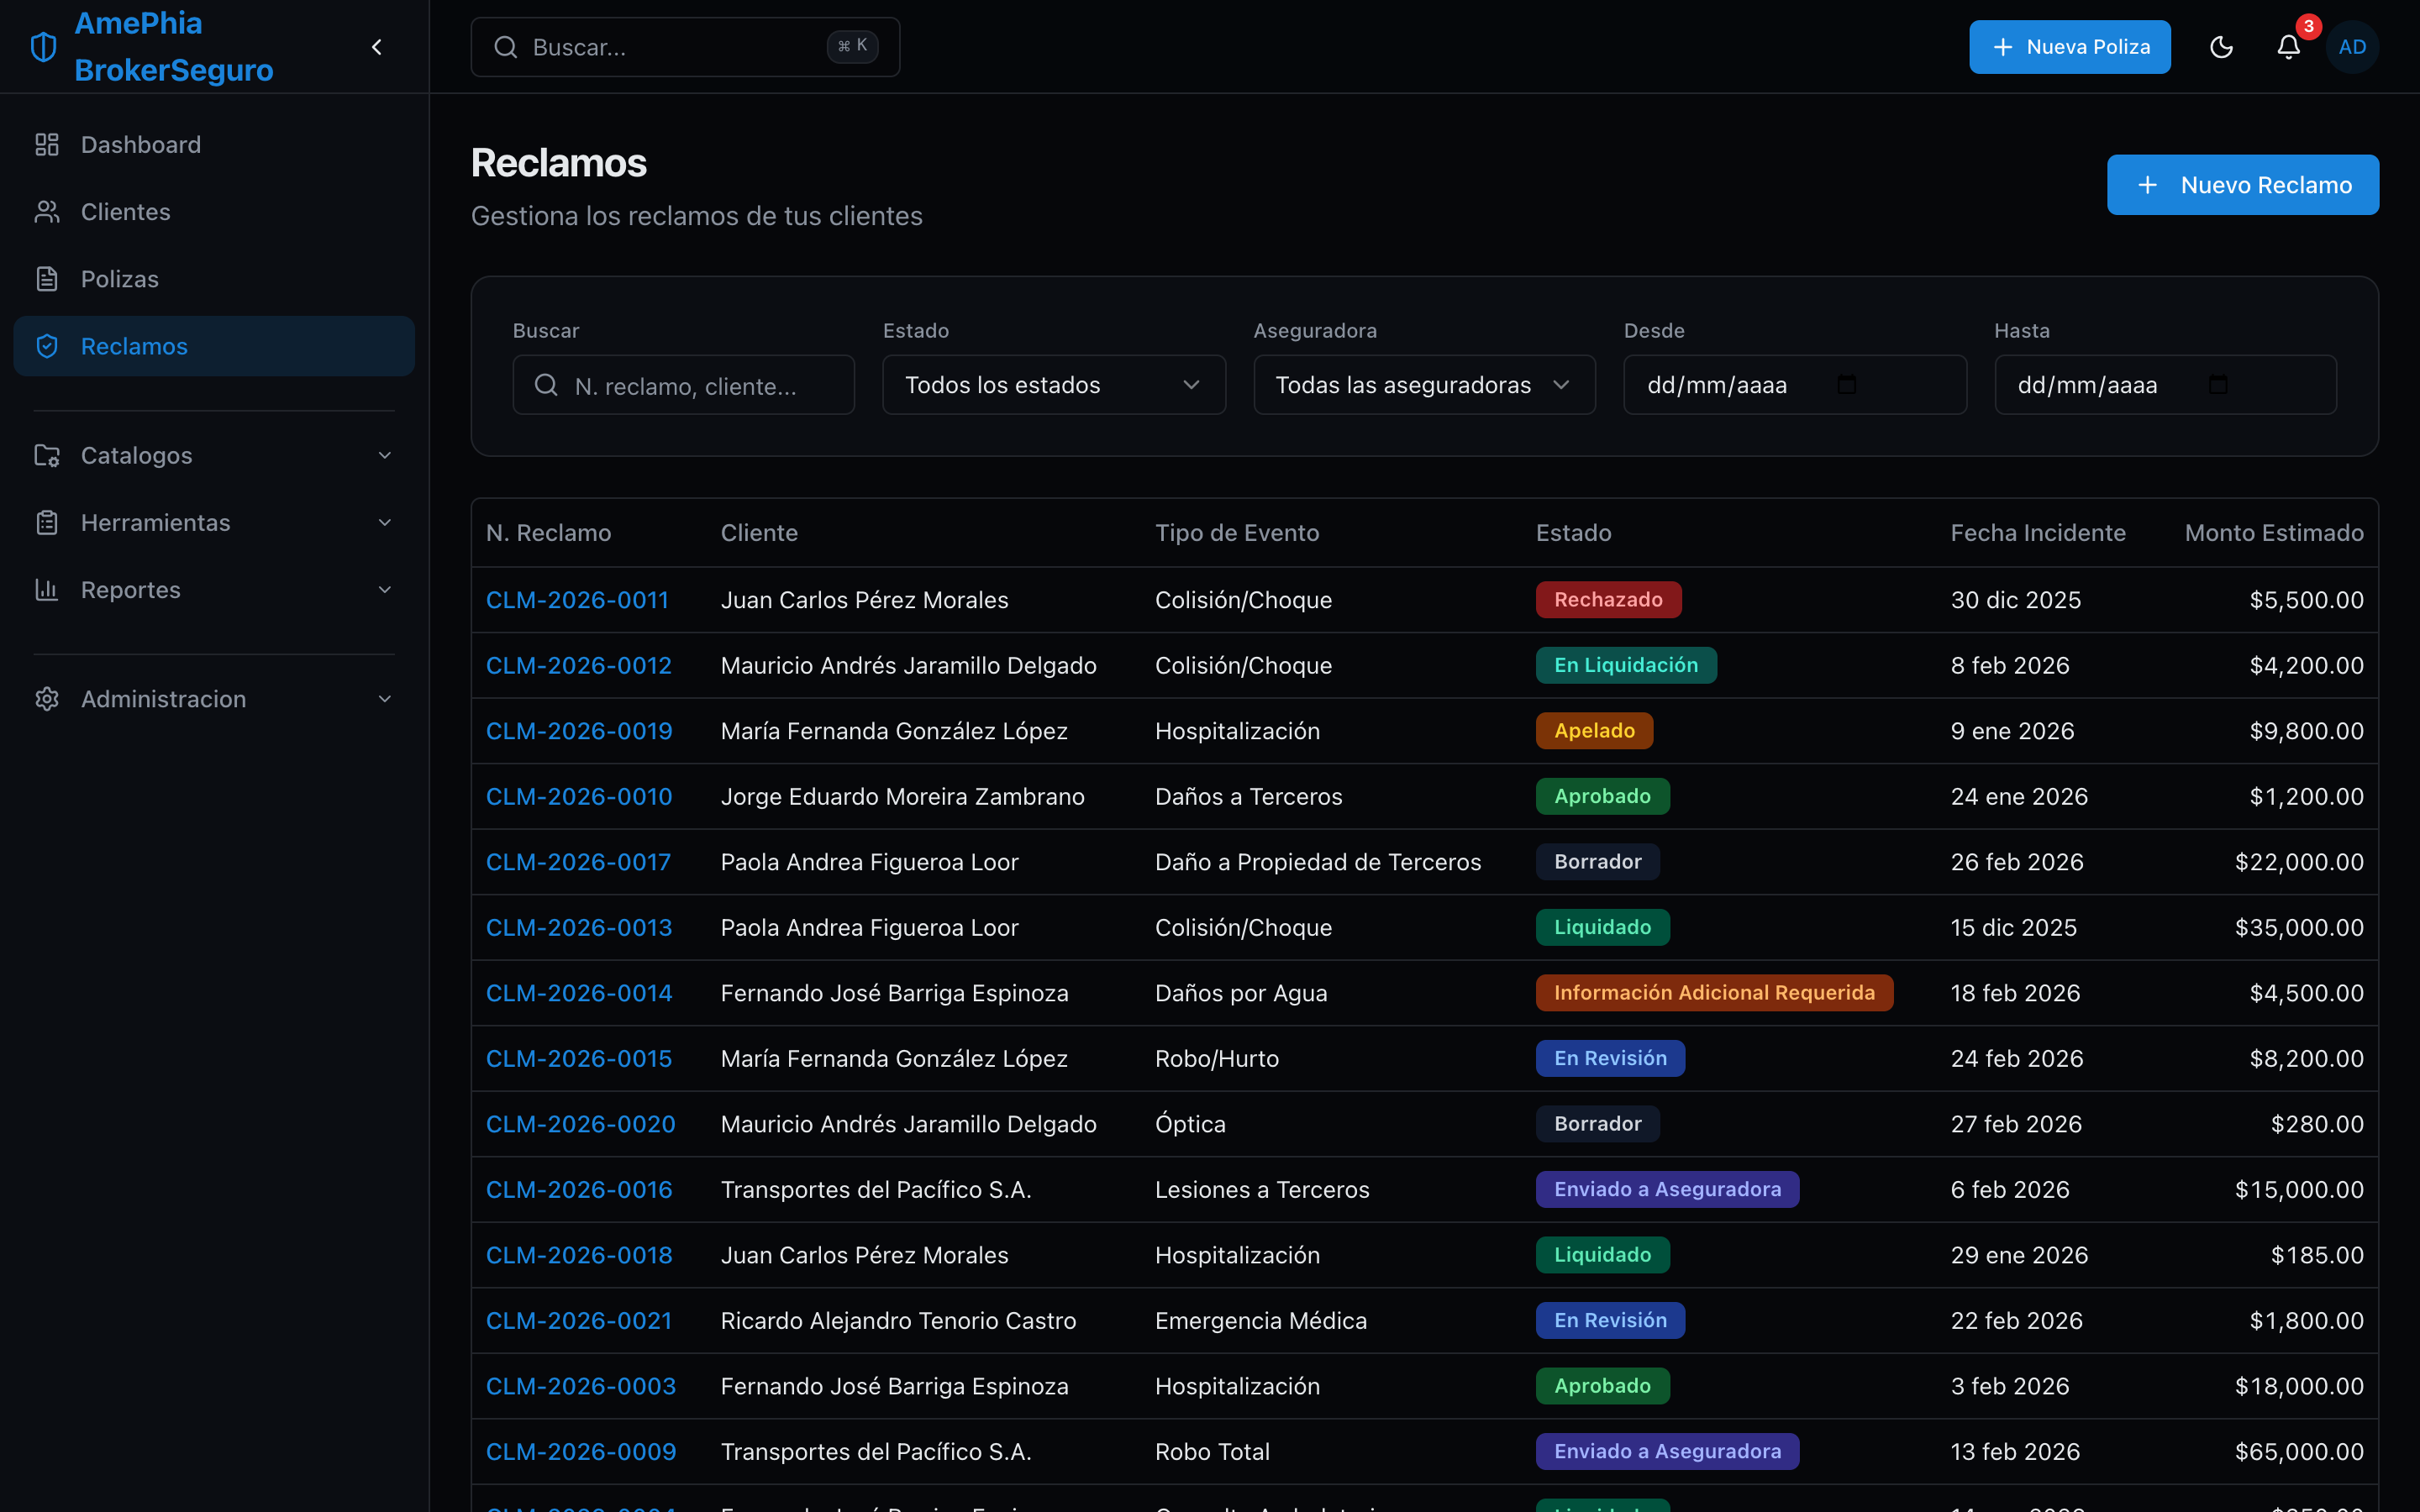This screenshot has height=1512, width=2420.
Task: Open claim CLM-2026-0011 link
Action: (x=577, y=600)
